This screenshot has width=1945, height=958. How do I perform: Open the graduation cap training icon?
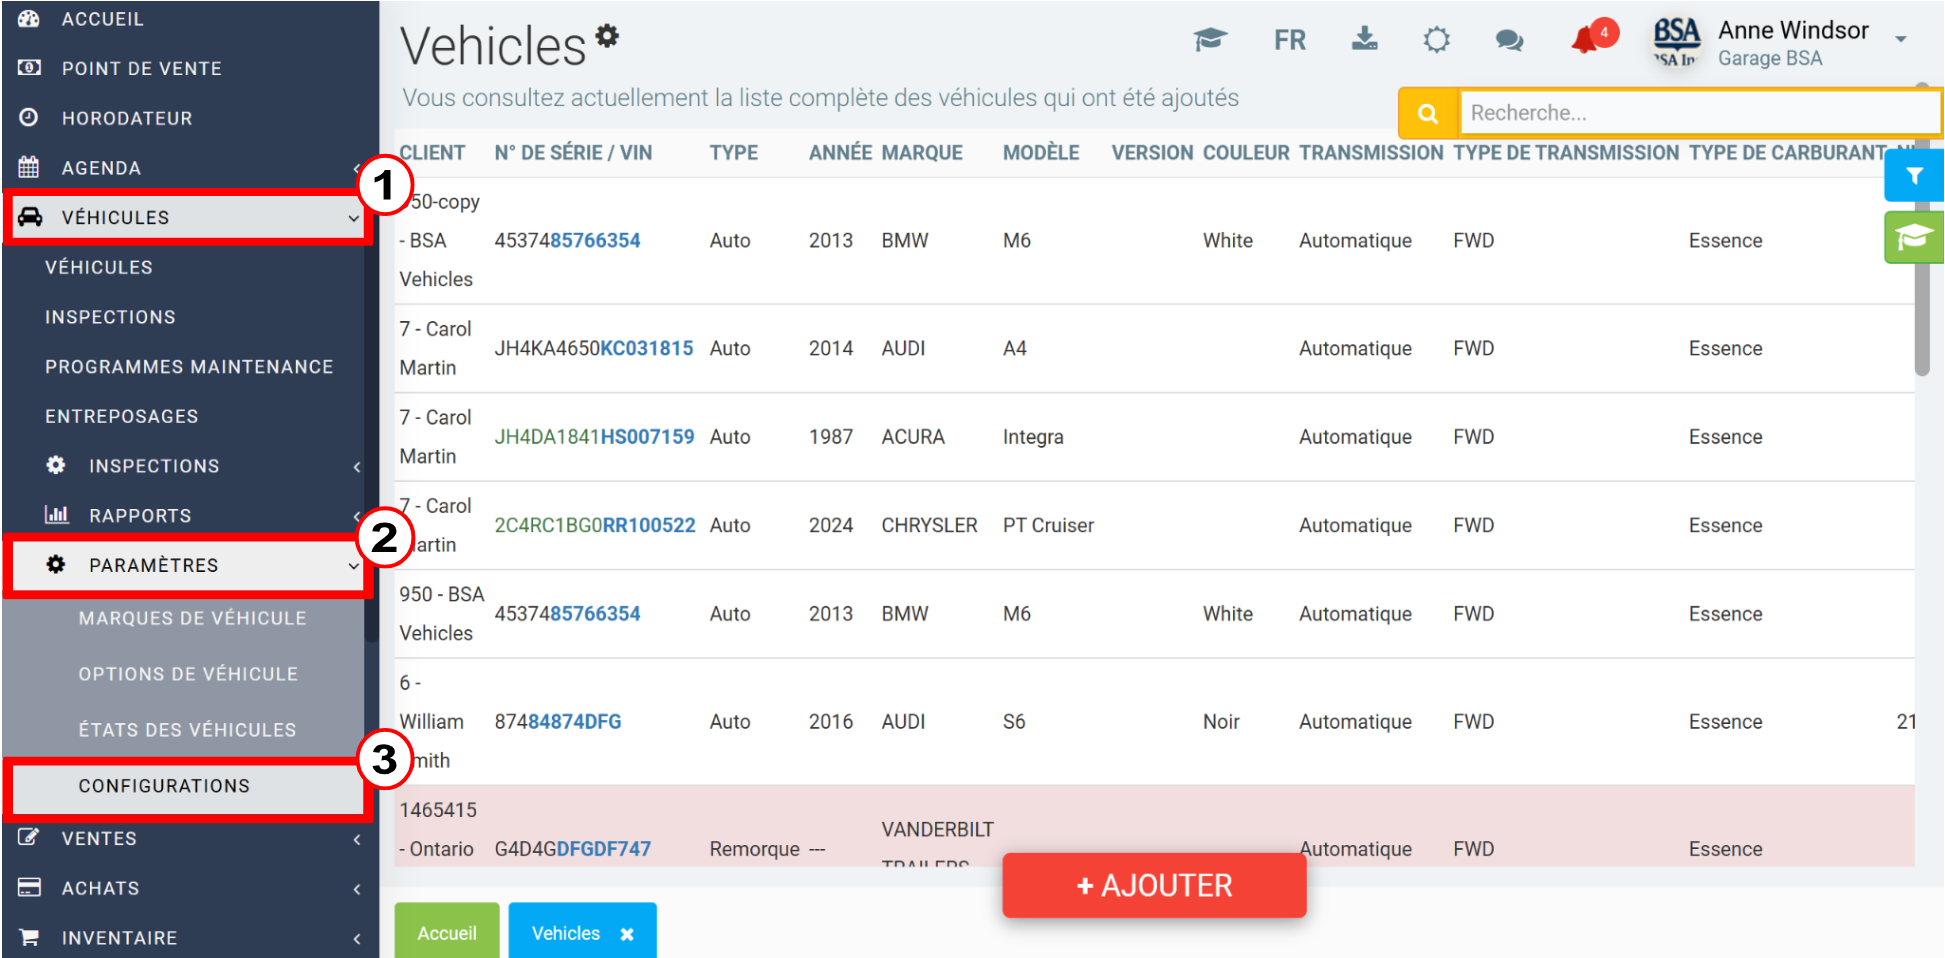(1210, 40)
